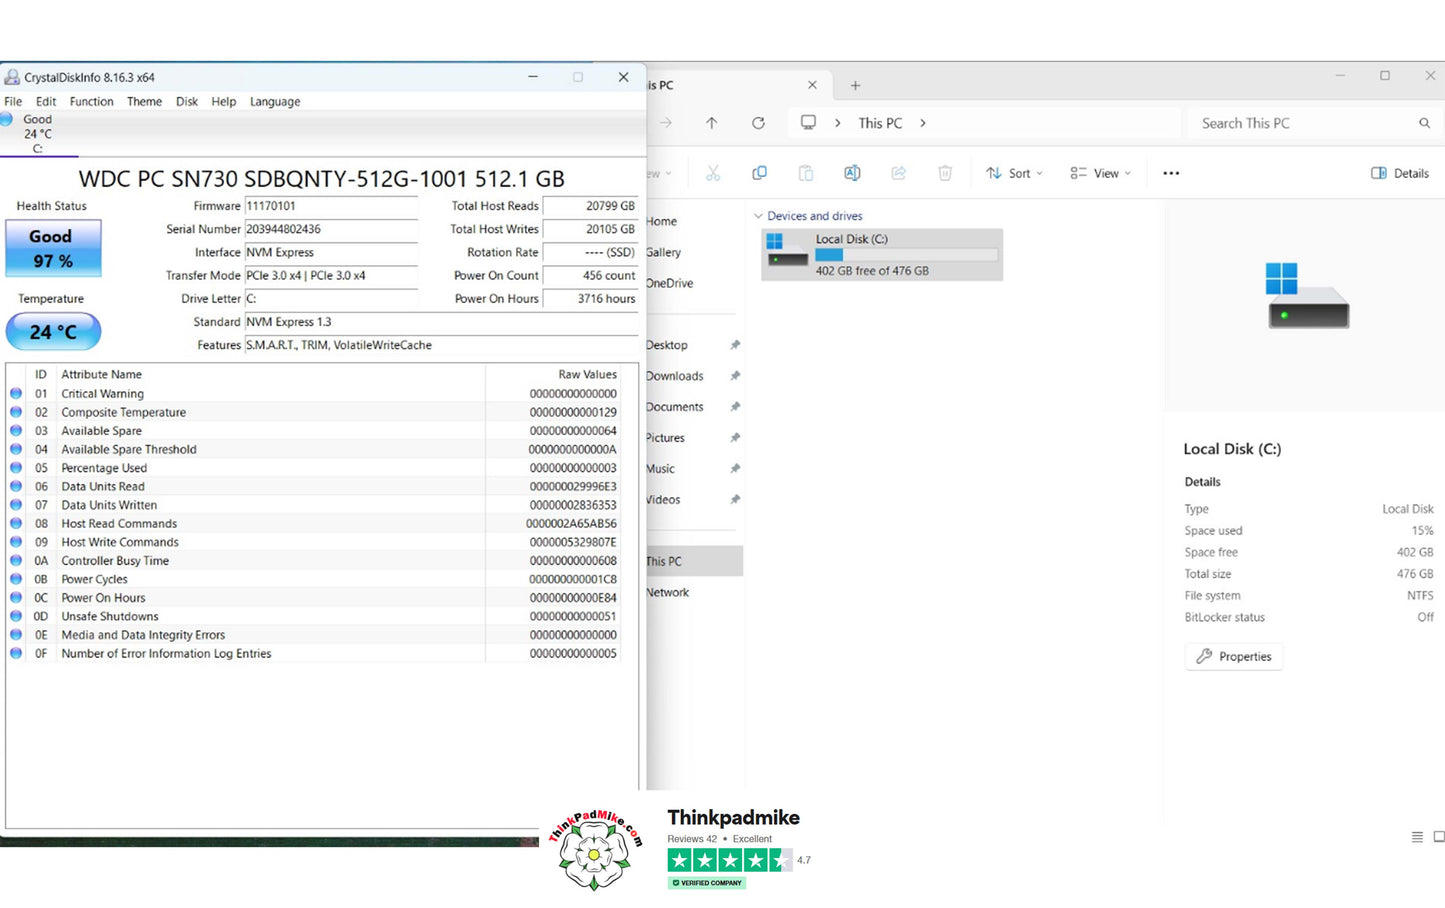Expand the chevron after This PC breadcrumb

(922, 123)
